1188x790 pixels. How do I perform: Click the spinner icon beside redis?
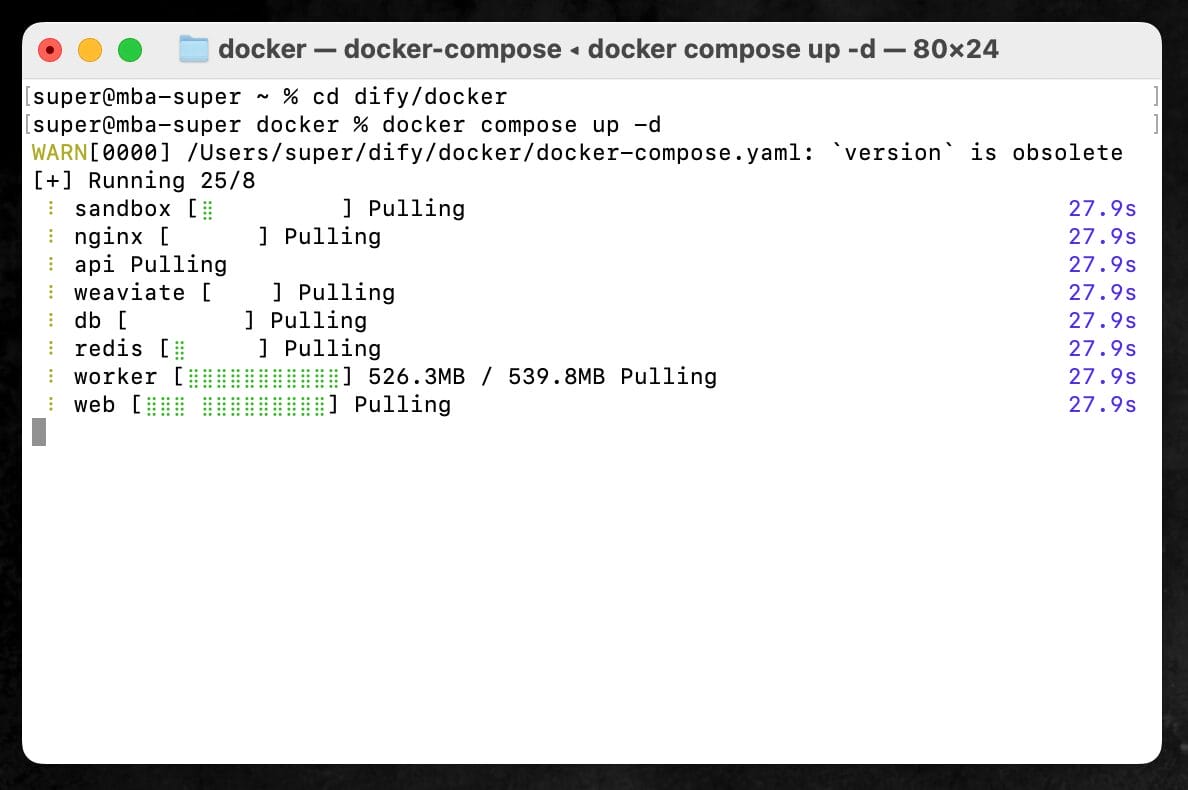48,349
